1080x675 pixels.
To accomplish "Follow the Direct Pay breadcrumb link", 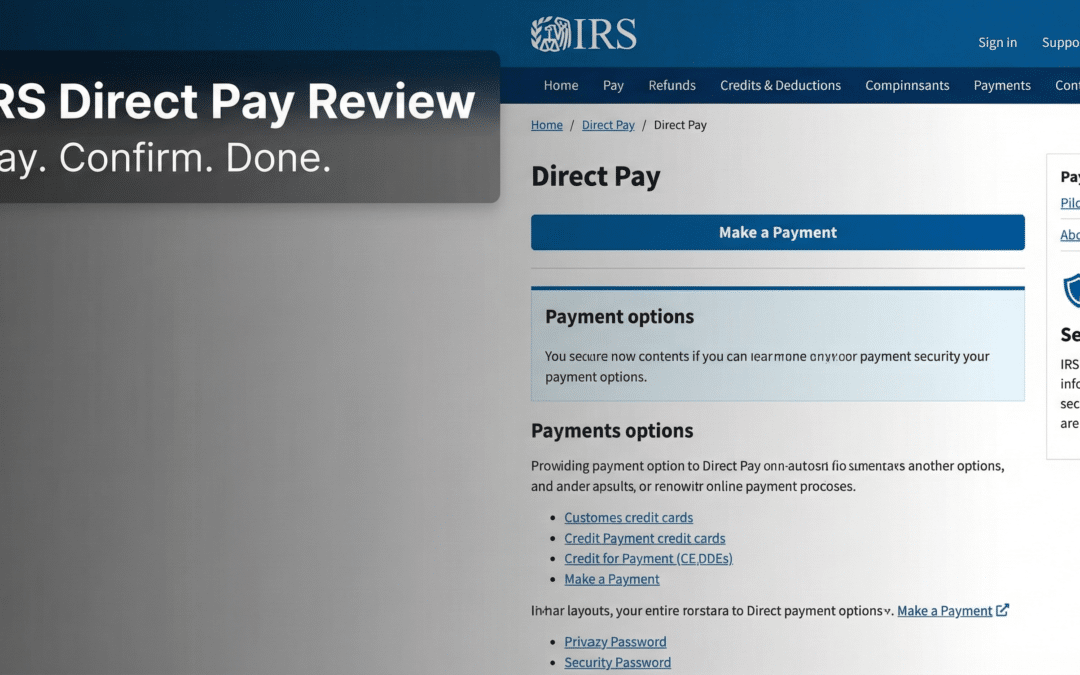I will coord(608,125).
